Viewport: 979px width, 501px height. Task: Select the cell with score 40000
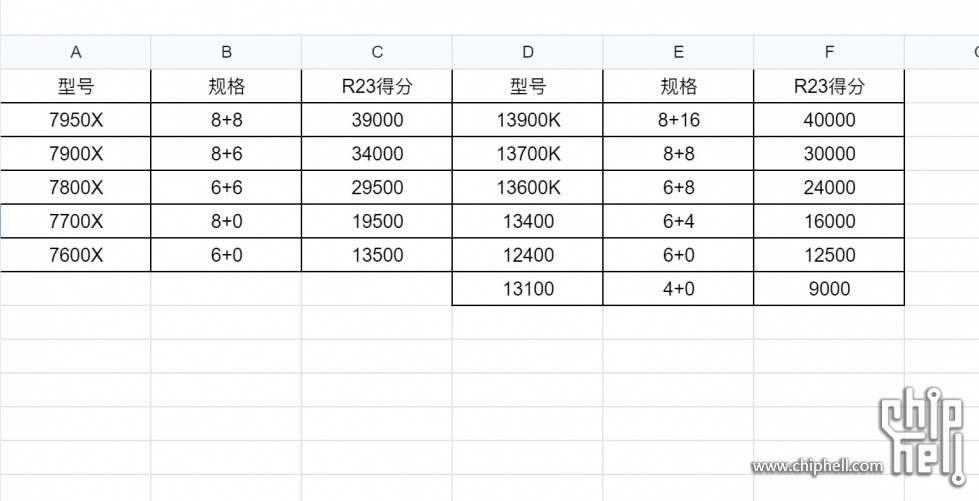829,120
